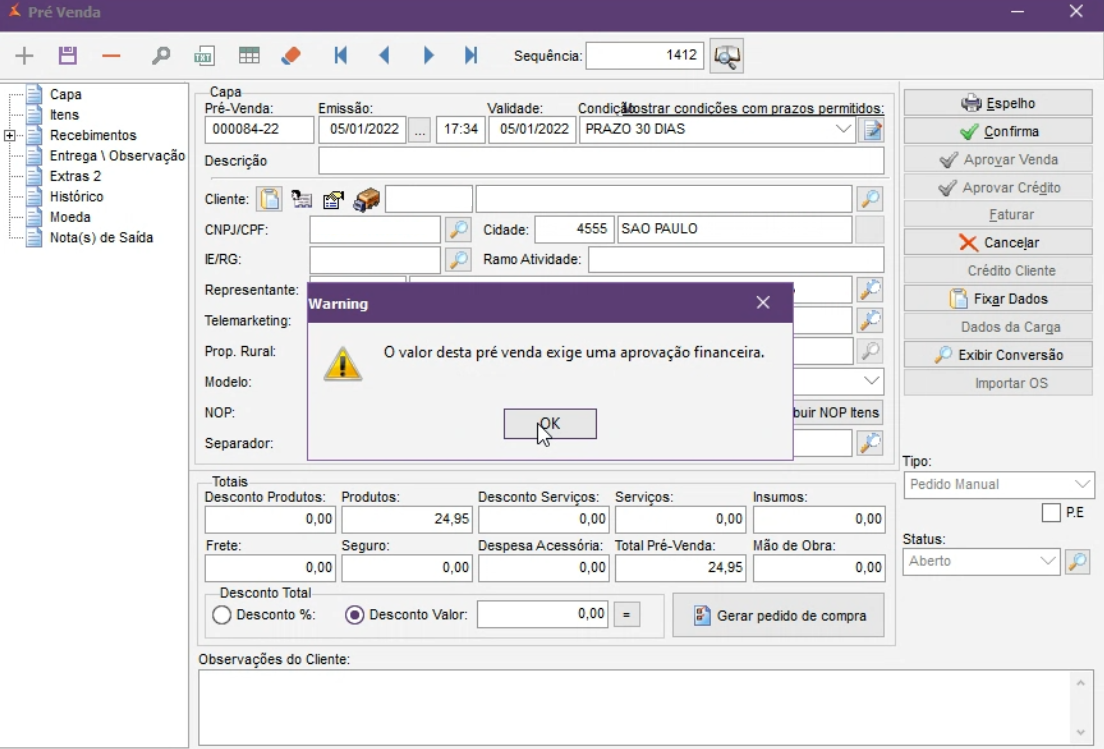Click the grid table toolbar icon

pos(249,56)
